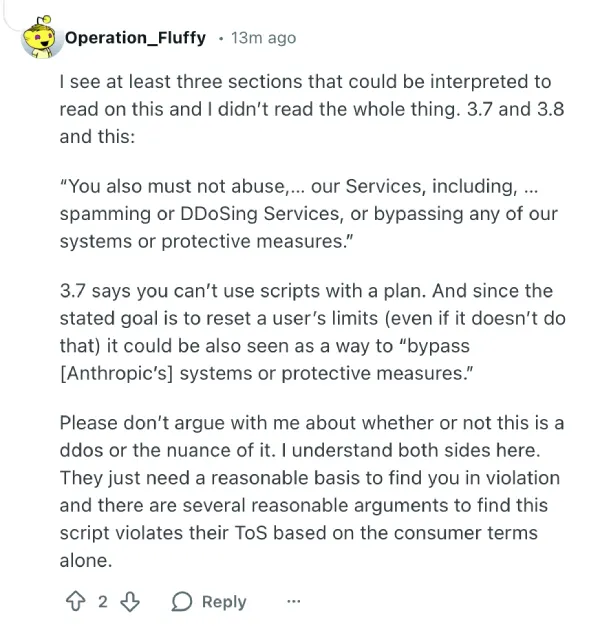Open the three-dot more options menu

[x=293, y=602]
